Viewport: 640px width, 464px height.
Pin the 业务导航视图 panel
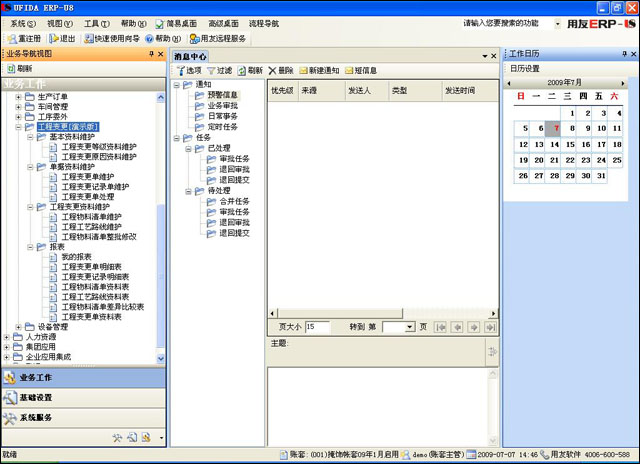(x=151, y=54)
